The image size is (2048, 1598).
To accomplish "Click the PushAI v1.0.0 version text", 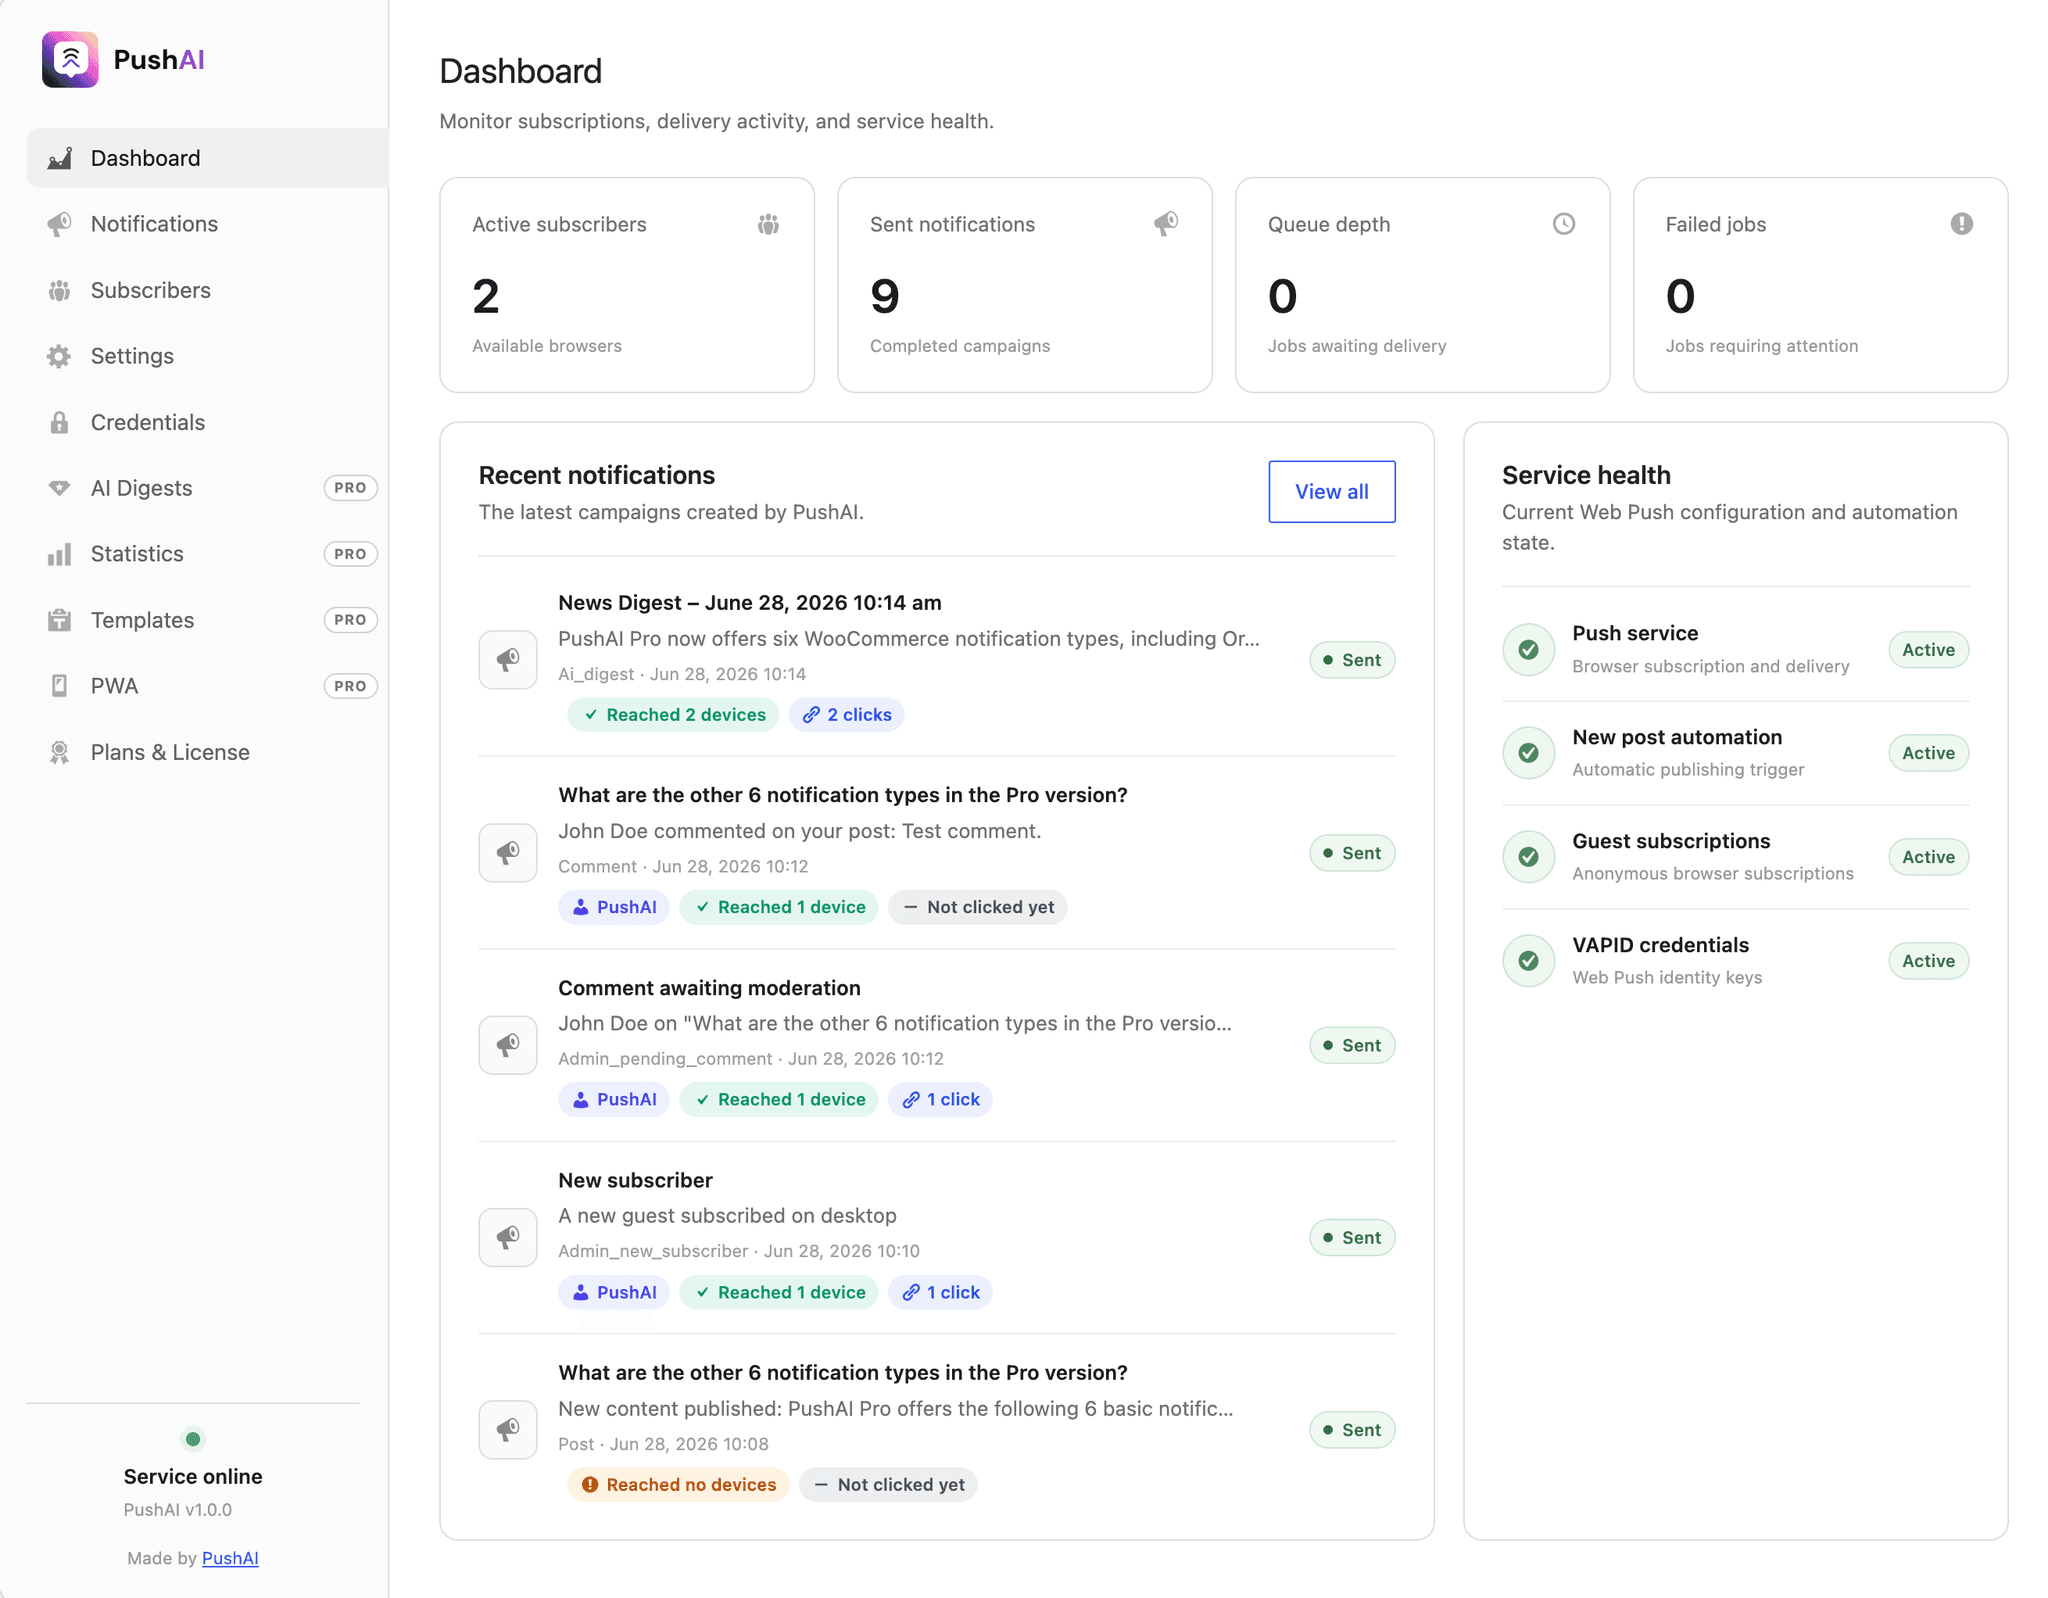I will point(178,1510).
